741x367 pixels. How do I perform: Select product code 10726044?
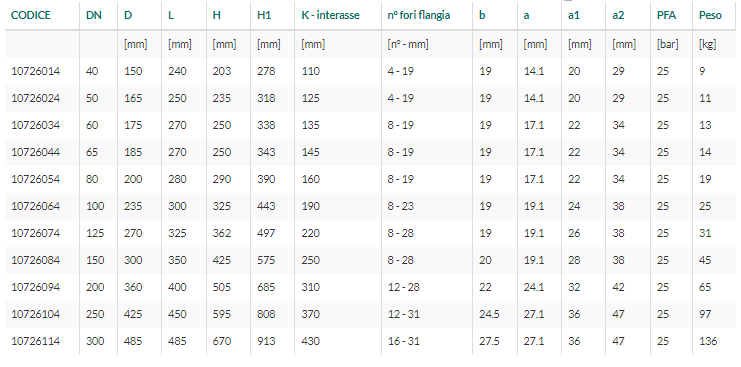[35, 153]
